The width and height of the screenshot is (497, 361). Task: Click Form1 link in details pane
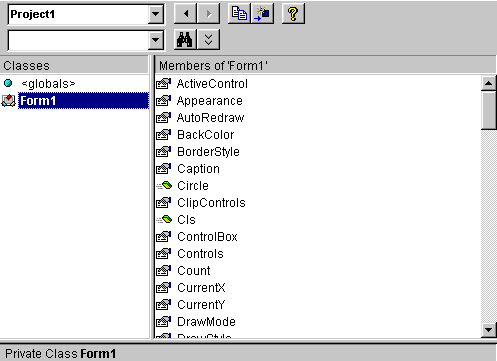pos(98,353)
